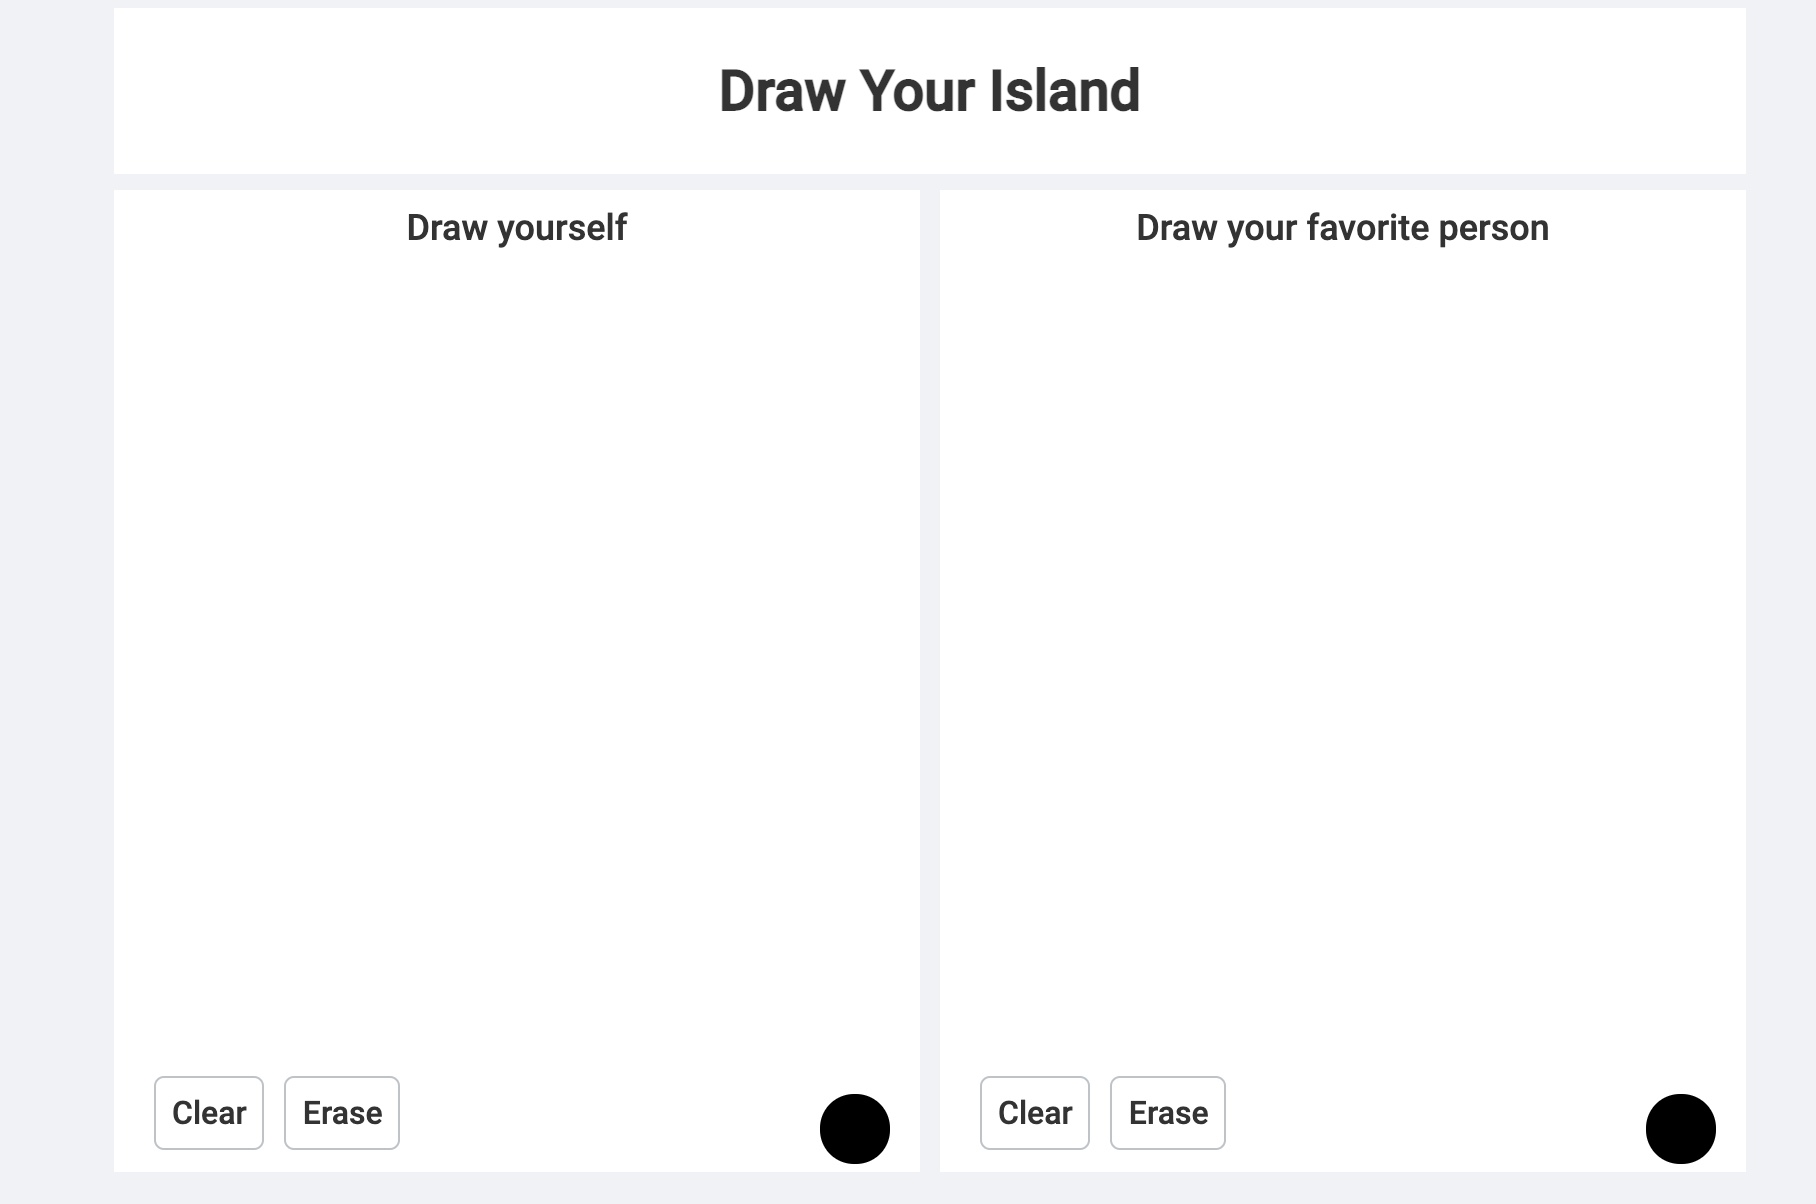Screen dimensions: 1816x1204
Task: Click Clear button under favorite person canvas
Action: coord(1035,1113)
